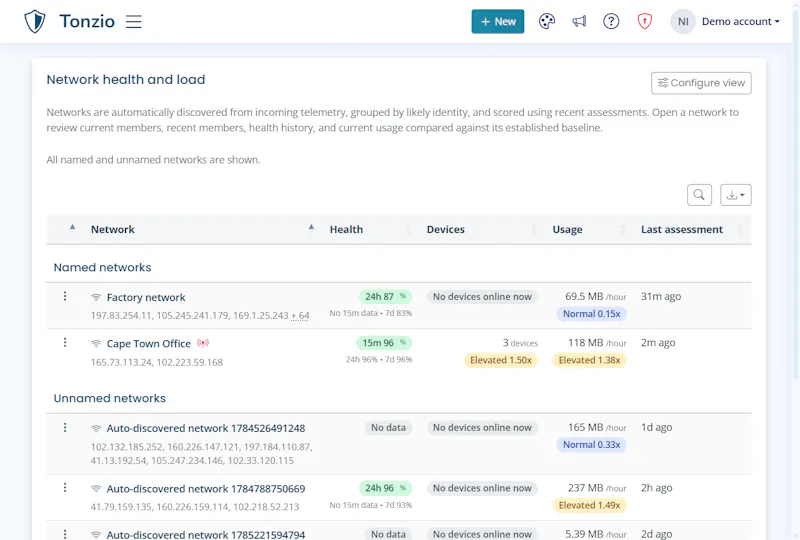Image resolution: width=800 pixels, height=540 pixels.
Task: Open actions menu for network 1784788750669
Action: click(65, 487)
